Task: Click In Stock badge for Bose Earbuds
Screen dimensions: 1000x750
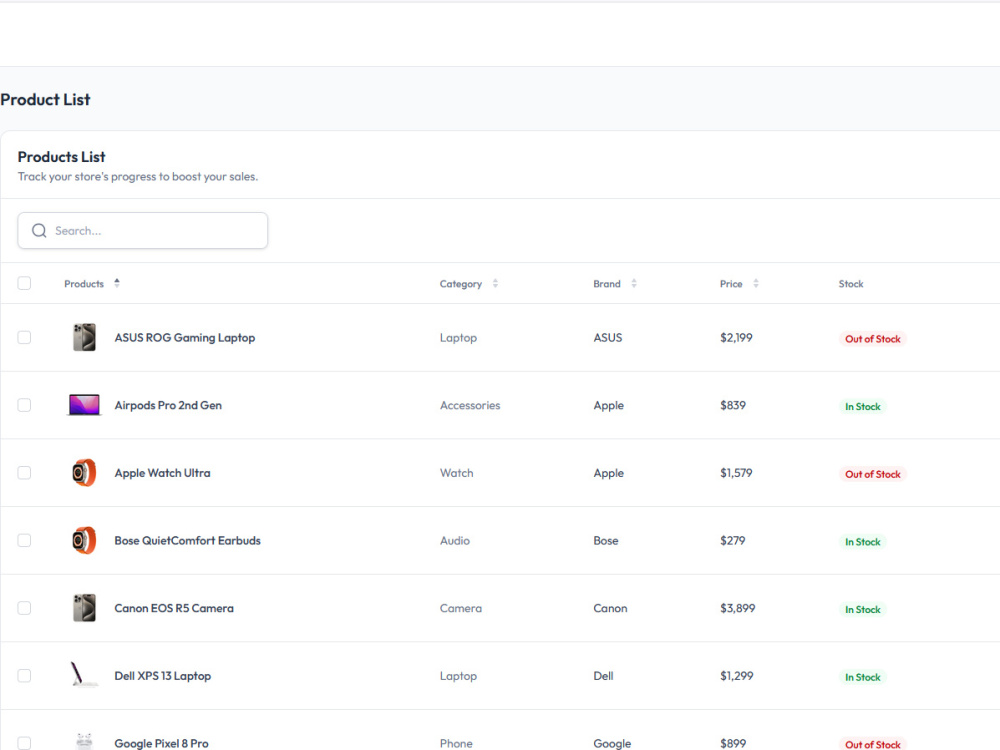Action: (862, 541)
